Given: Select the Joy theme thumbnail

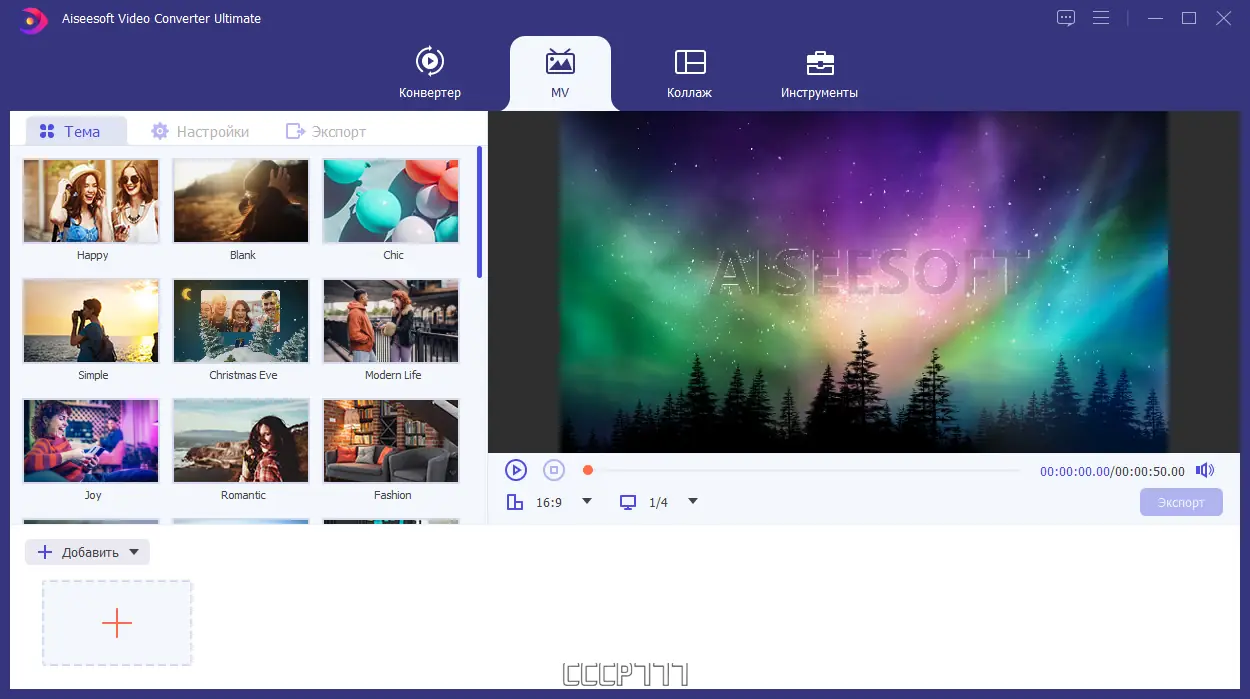Looking at the screenshot, I should coord(91,441).
